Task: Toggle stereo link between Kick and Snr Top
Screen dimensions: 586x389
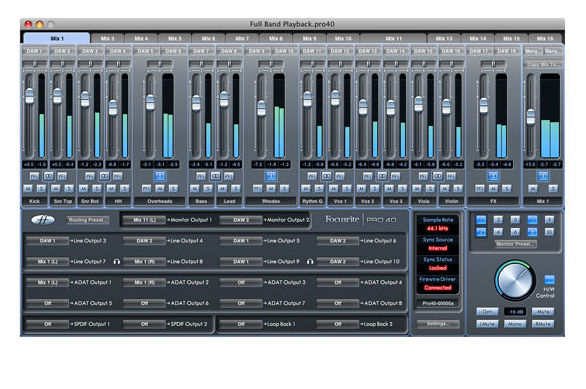Action: 48,176
